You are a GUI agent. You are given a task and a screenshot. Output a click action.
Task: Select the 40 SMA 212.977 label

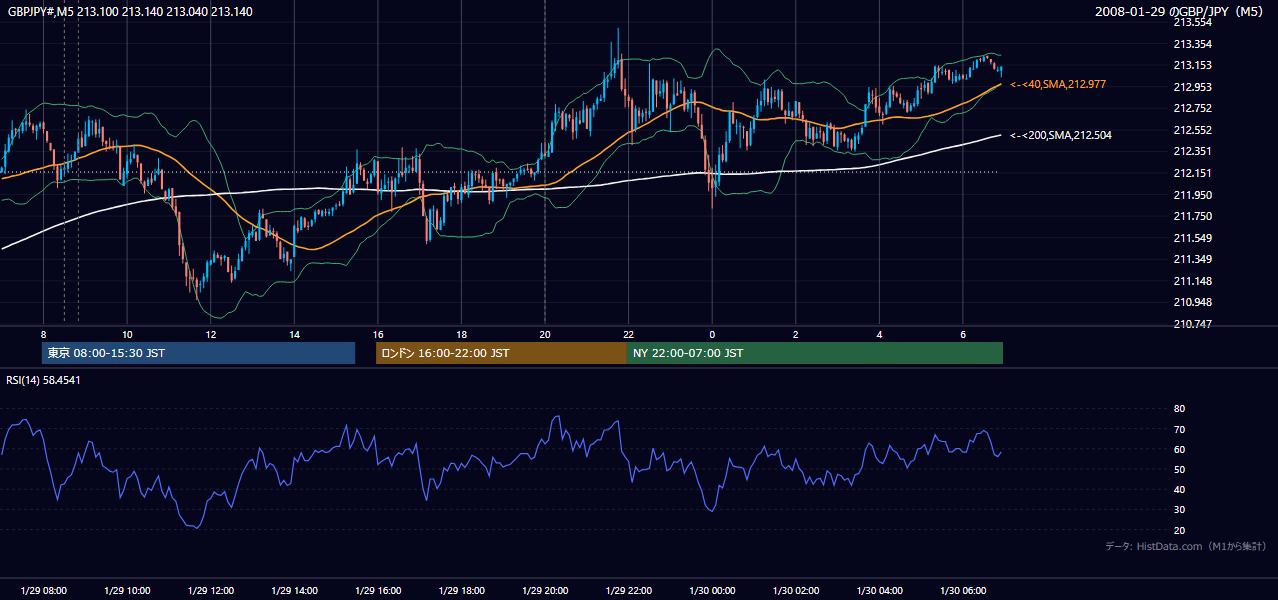click(x=1058, y=84)
